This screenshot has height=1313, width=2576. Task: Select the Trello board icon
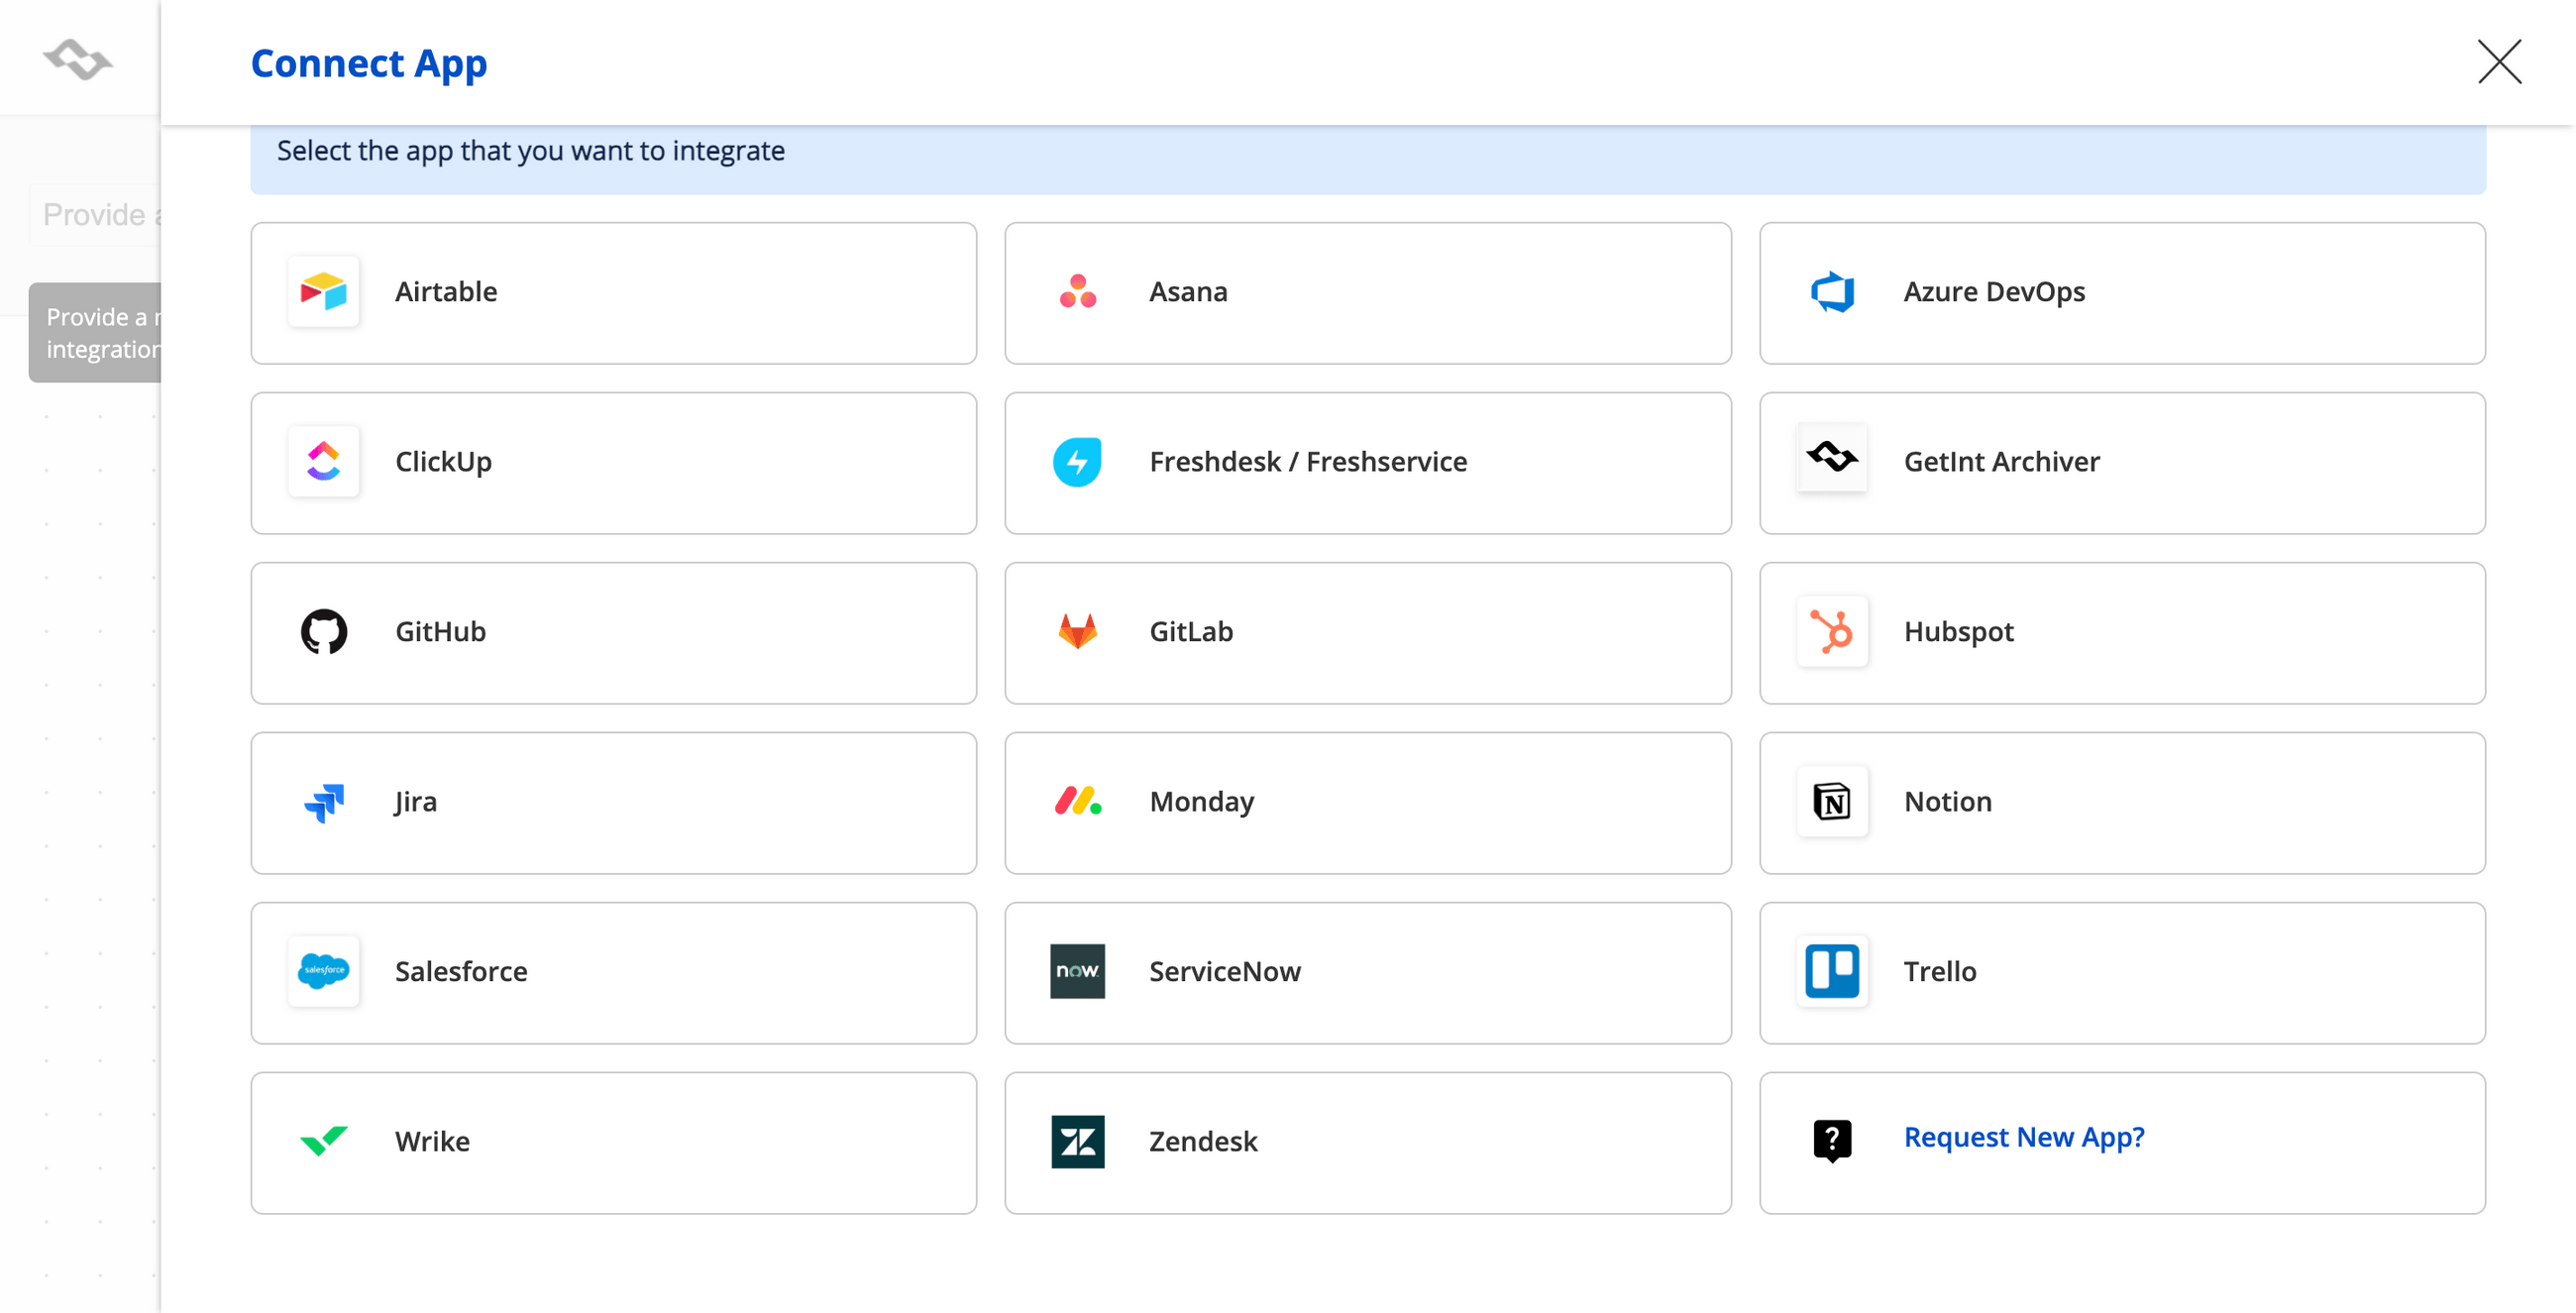click(1832, 971)
